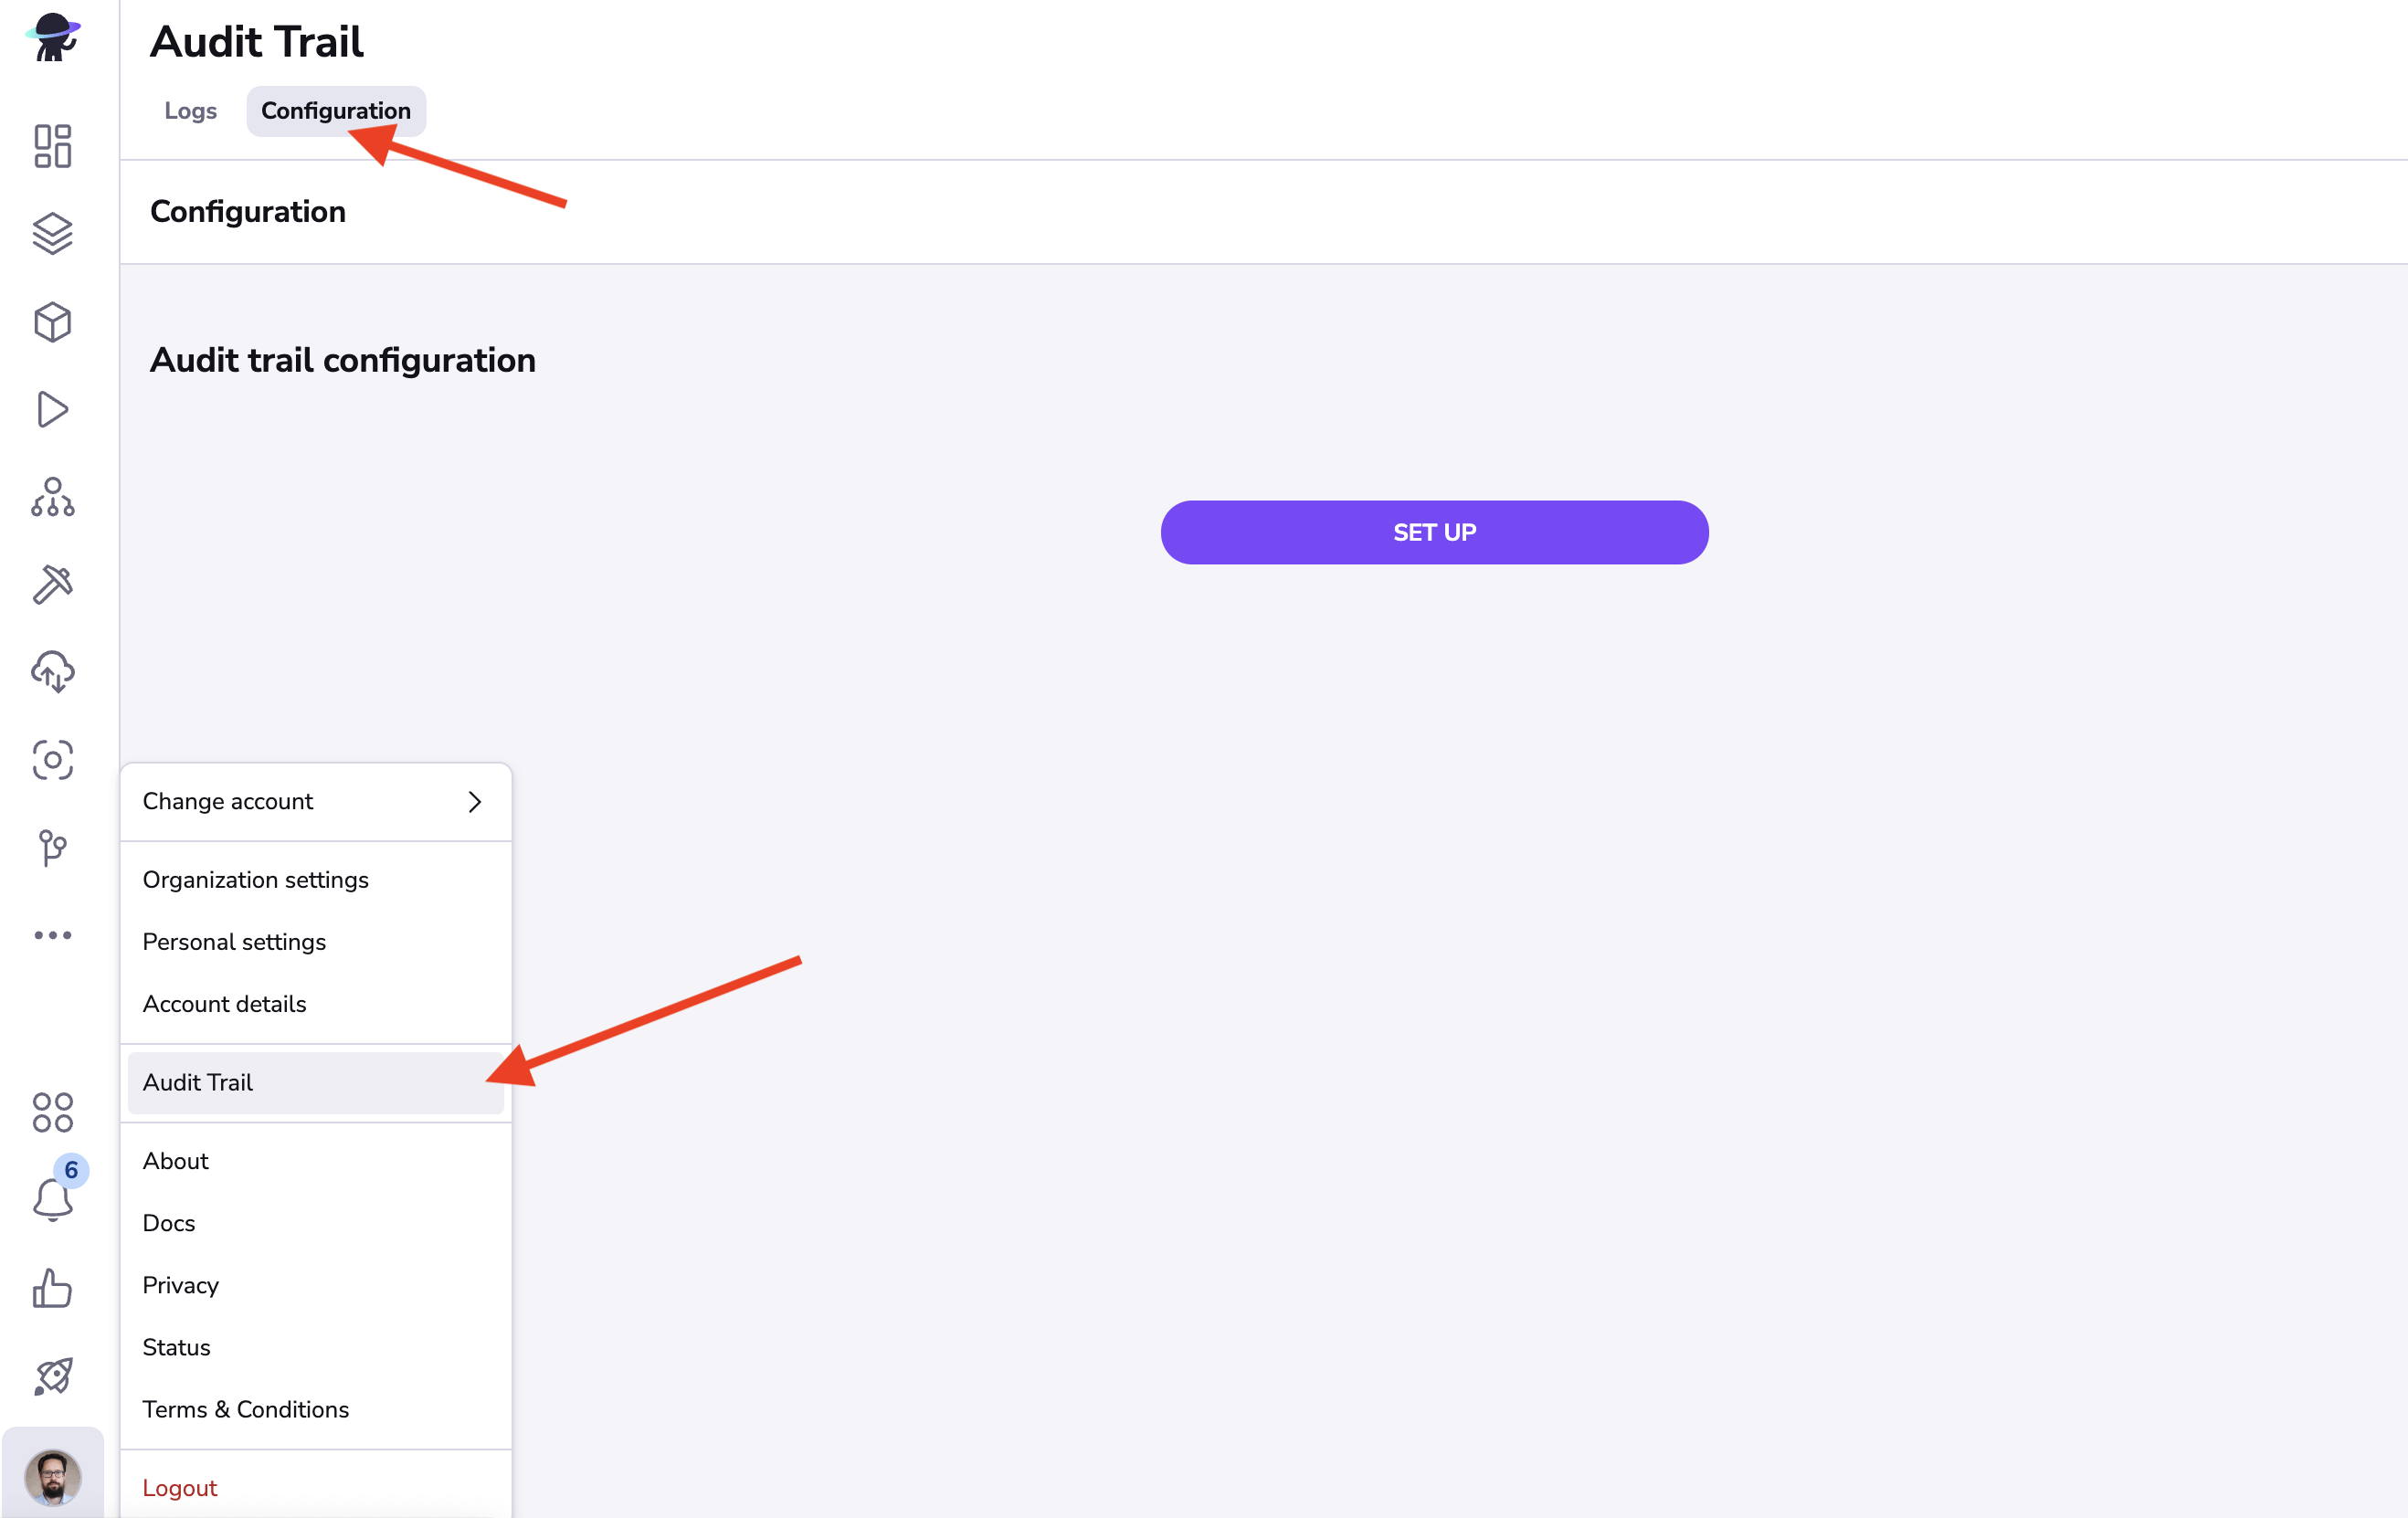Open the runs play icon
2408x1518 pixels.
click(52, 410)
